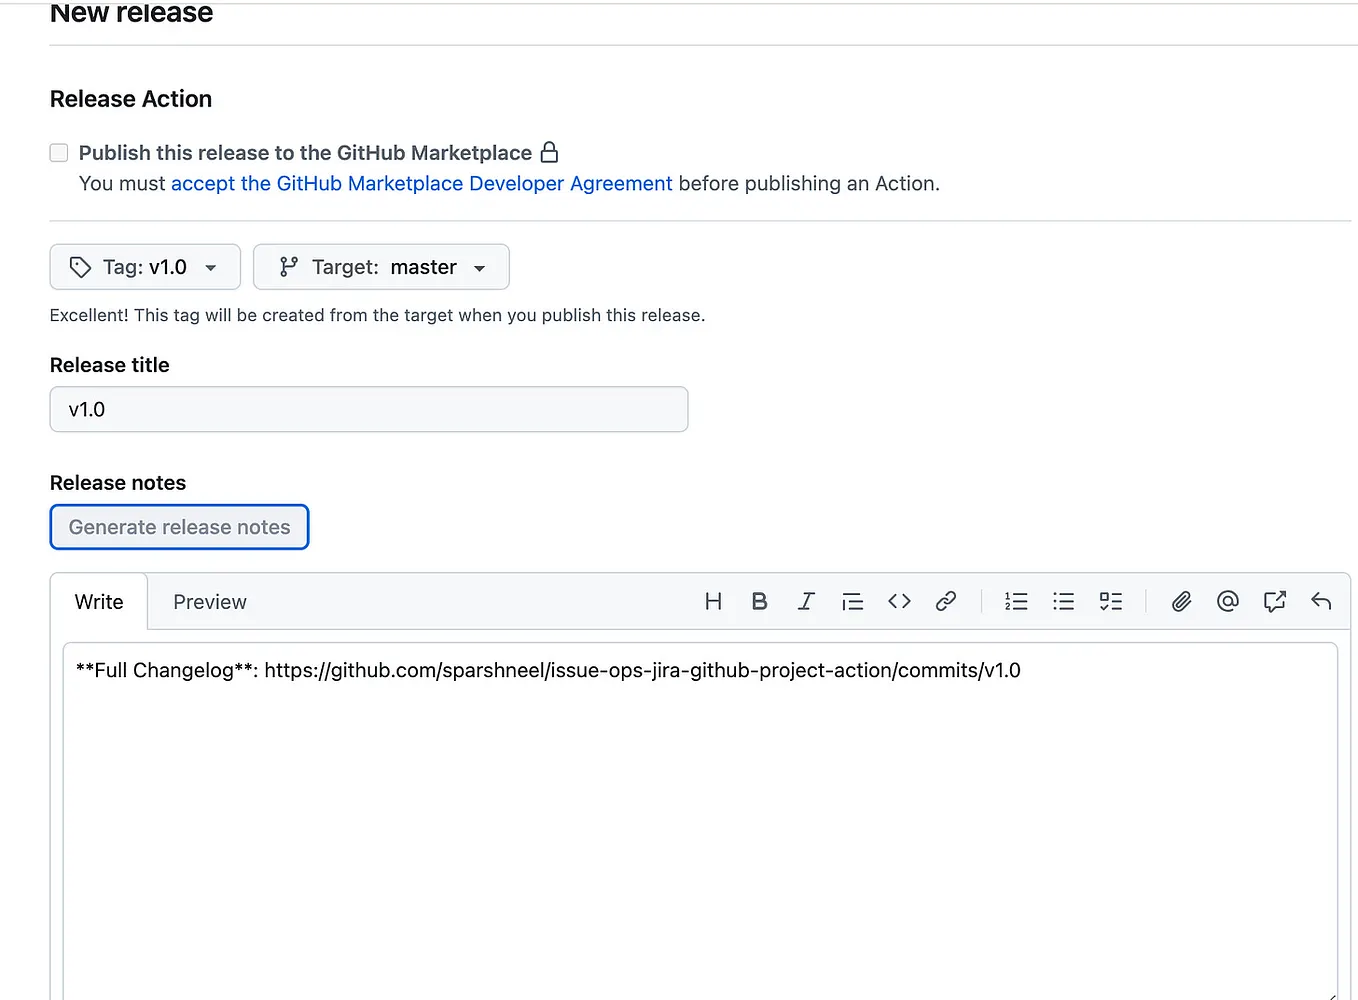Viewport: 1358px width, 1000px height.
Task: Open the Target: master branch dropdown
Action: (x=381, y=267)
